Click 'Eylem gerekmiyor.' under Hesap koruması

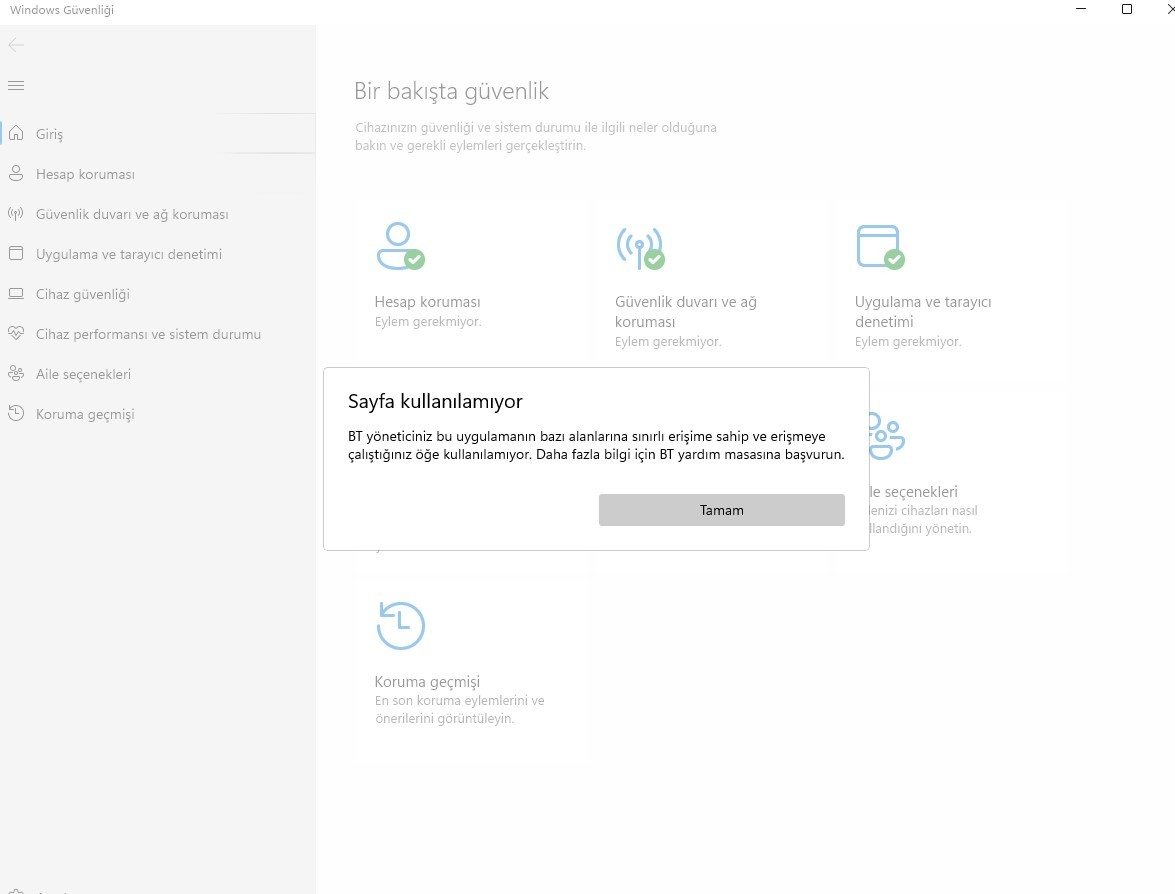428,321
